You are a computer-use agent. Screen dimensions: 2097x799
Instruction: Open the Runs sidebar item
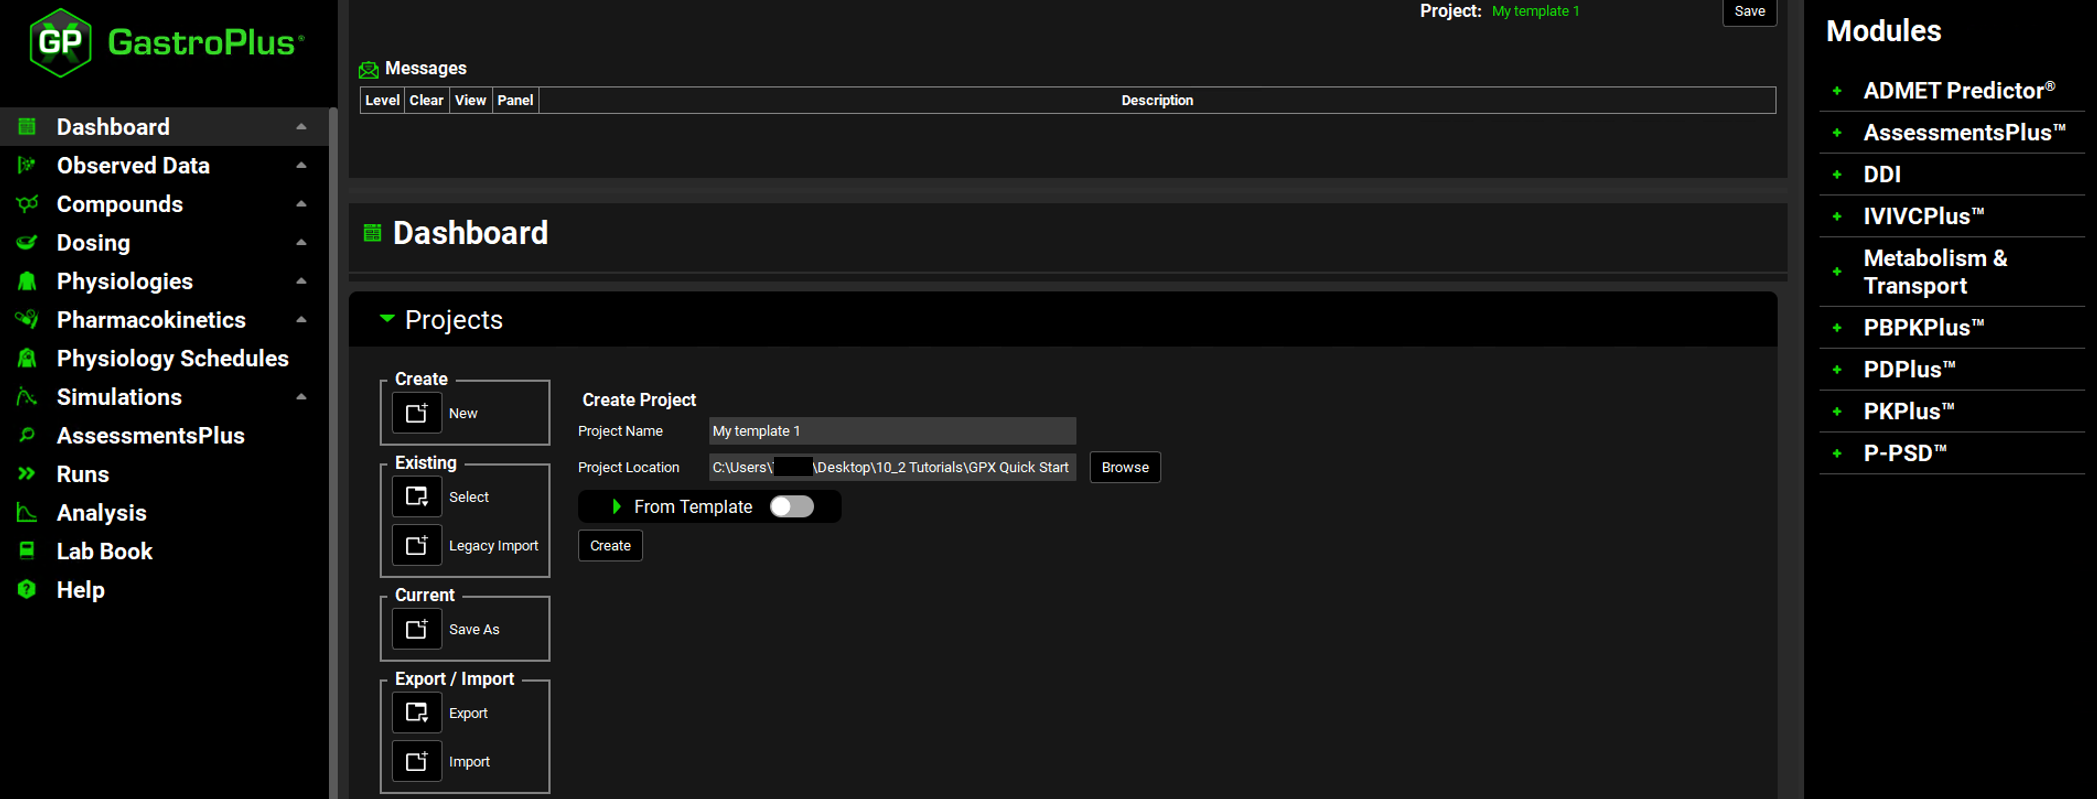(82, 474)
